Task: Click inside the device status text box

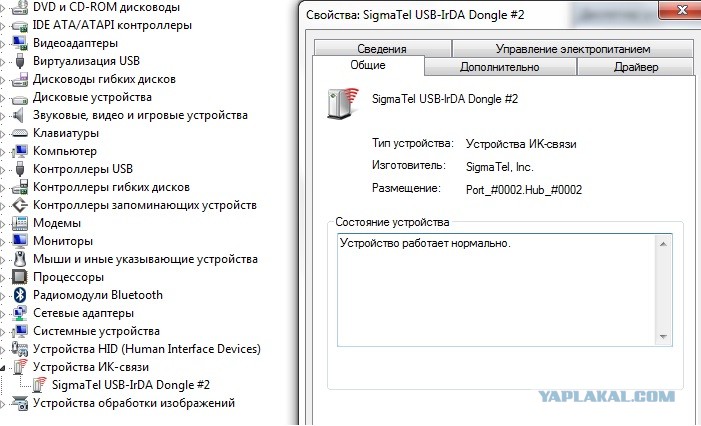Action: 496,290
